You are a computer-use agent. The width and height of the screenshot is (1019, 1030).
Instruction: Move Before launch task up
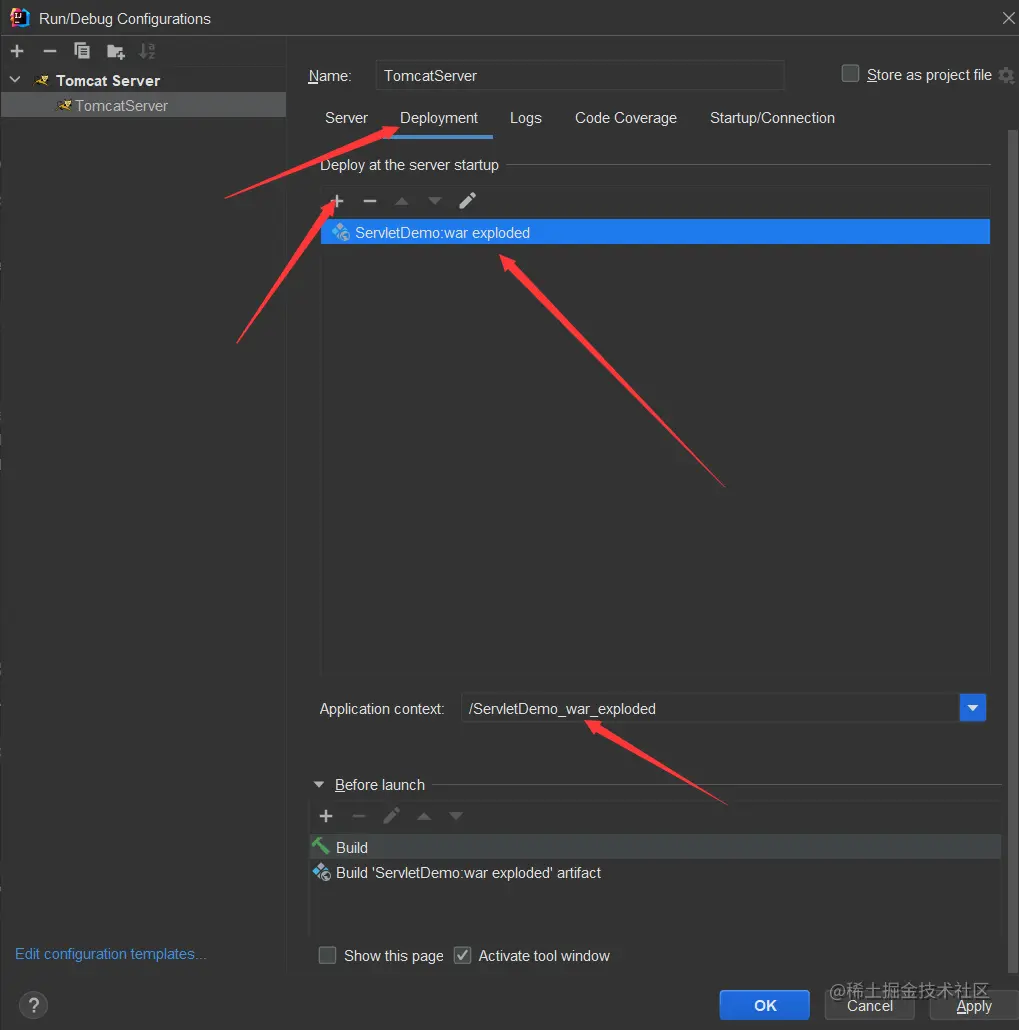click(424, 817)
